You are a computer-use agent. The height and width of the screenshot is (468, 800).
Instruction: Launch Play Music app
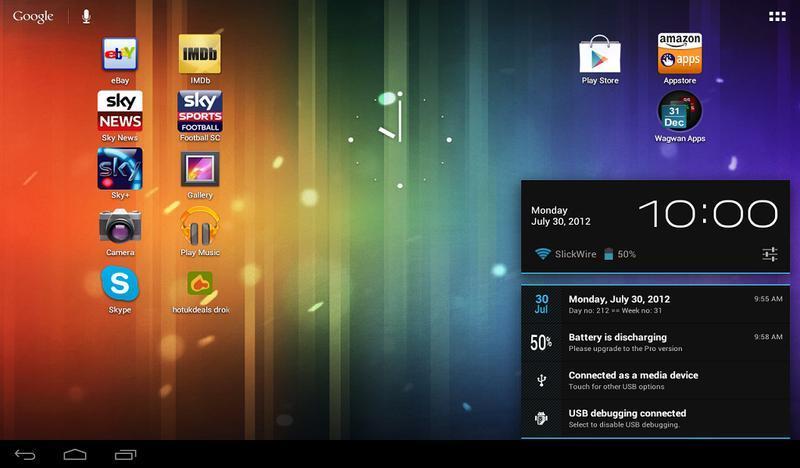click(x=200, y=226)
